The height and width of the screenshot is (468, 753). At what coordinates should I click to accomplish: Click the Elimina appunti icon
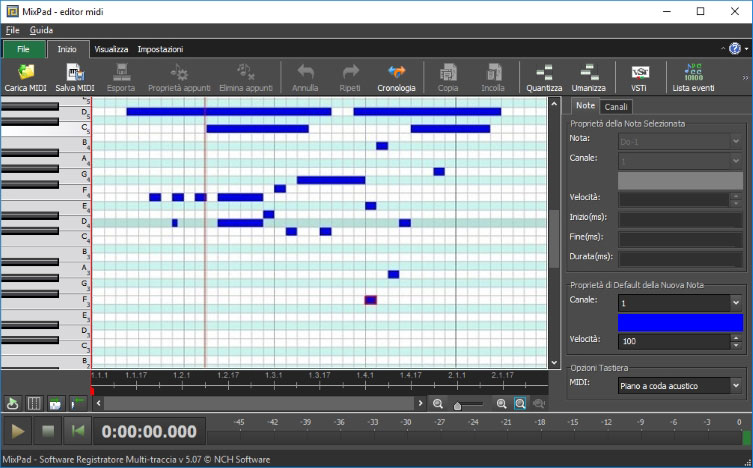pyautogui.click(x=246, y=72)
